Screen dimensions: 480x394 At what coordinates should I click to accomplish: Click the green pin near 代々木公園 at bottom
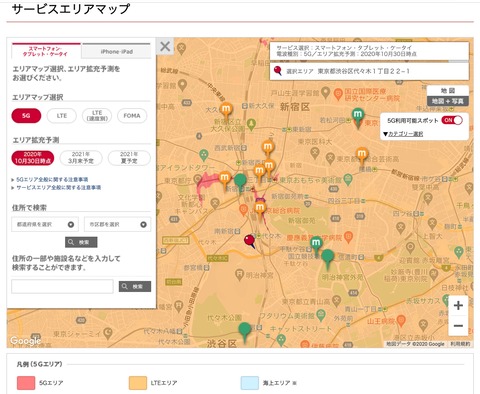pyautogui.click(x=245, y=331)
